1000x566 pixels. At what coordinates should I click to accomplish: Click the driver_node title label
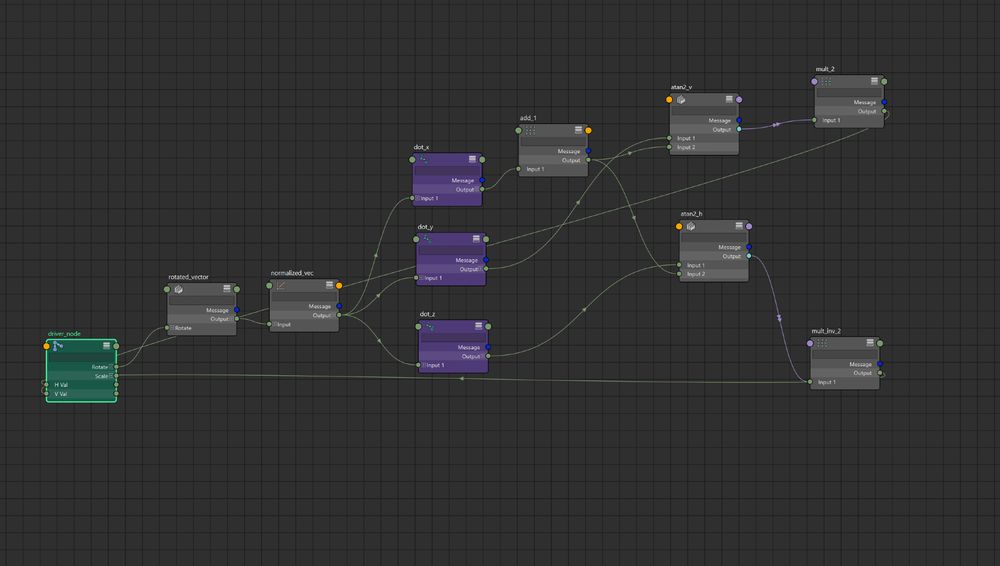(64, 334)
